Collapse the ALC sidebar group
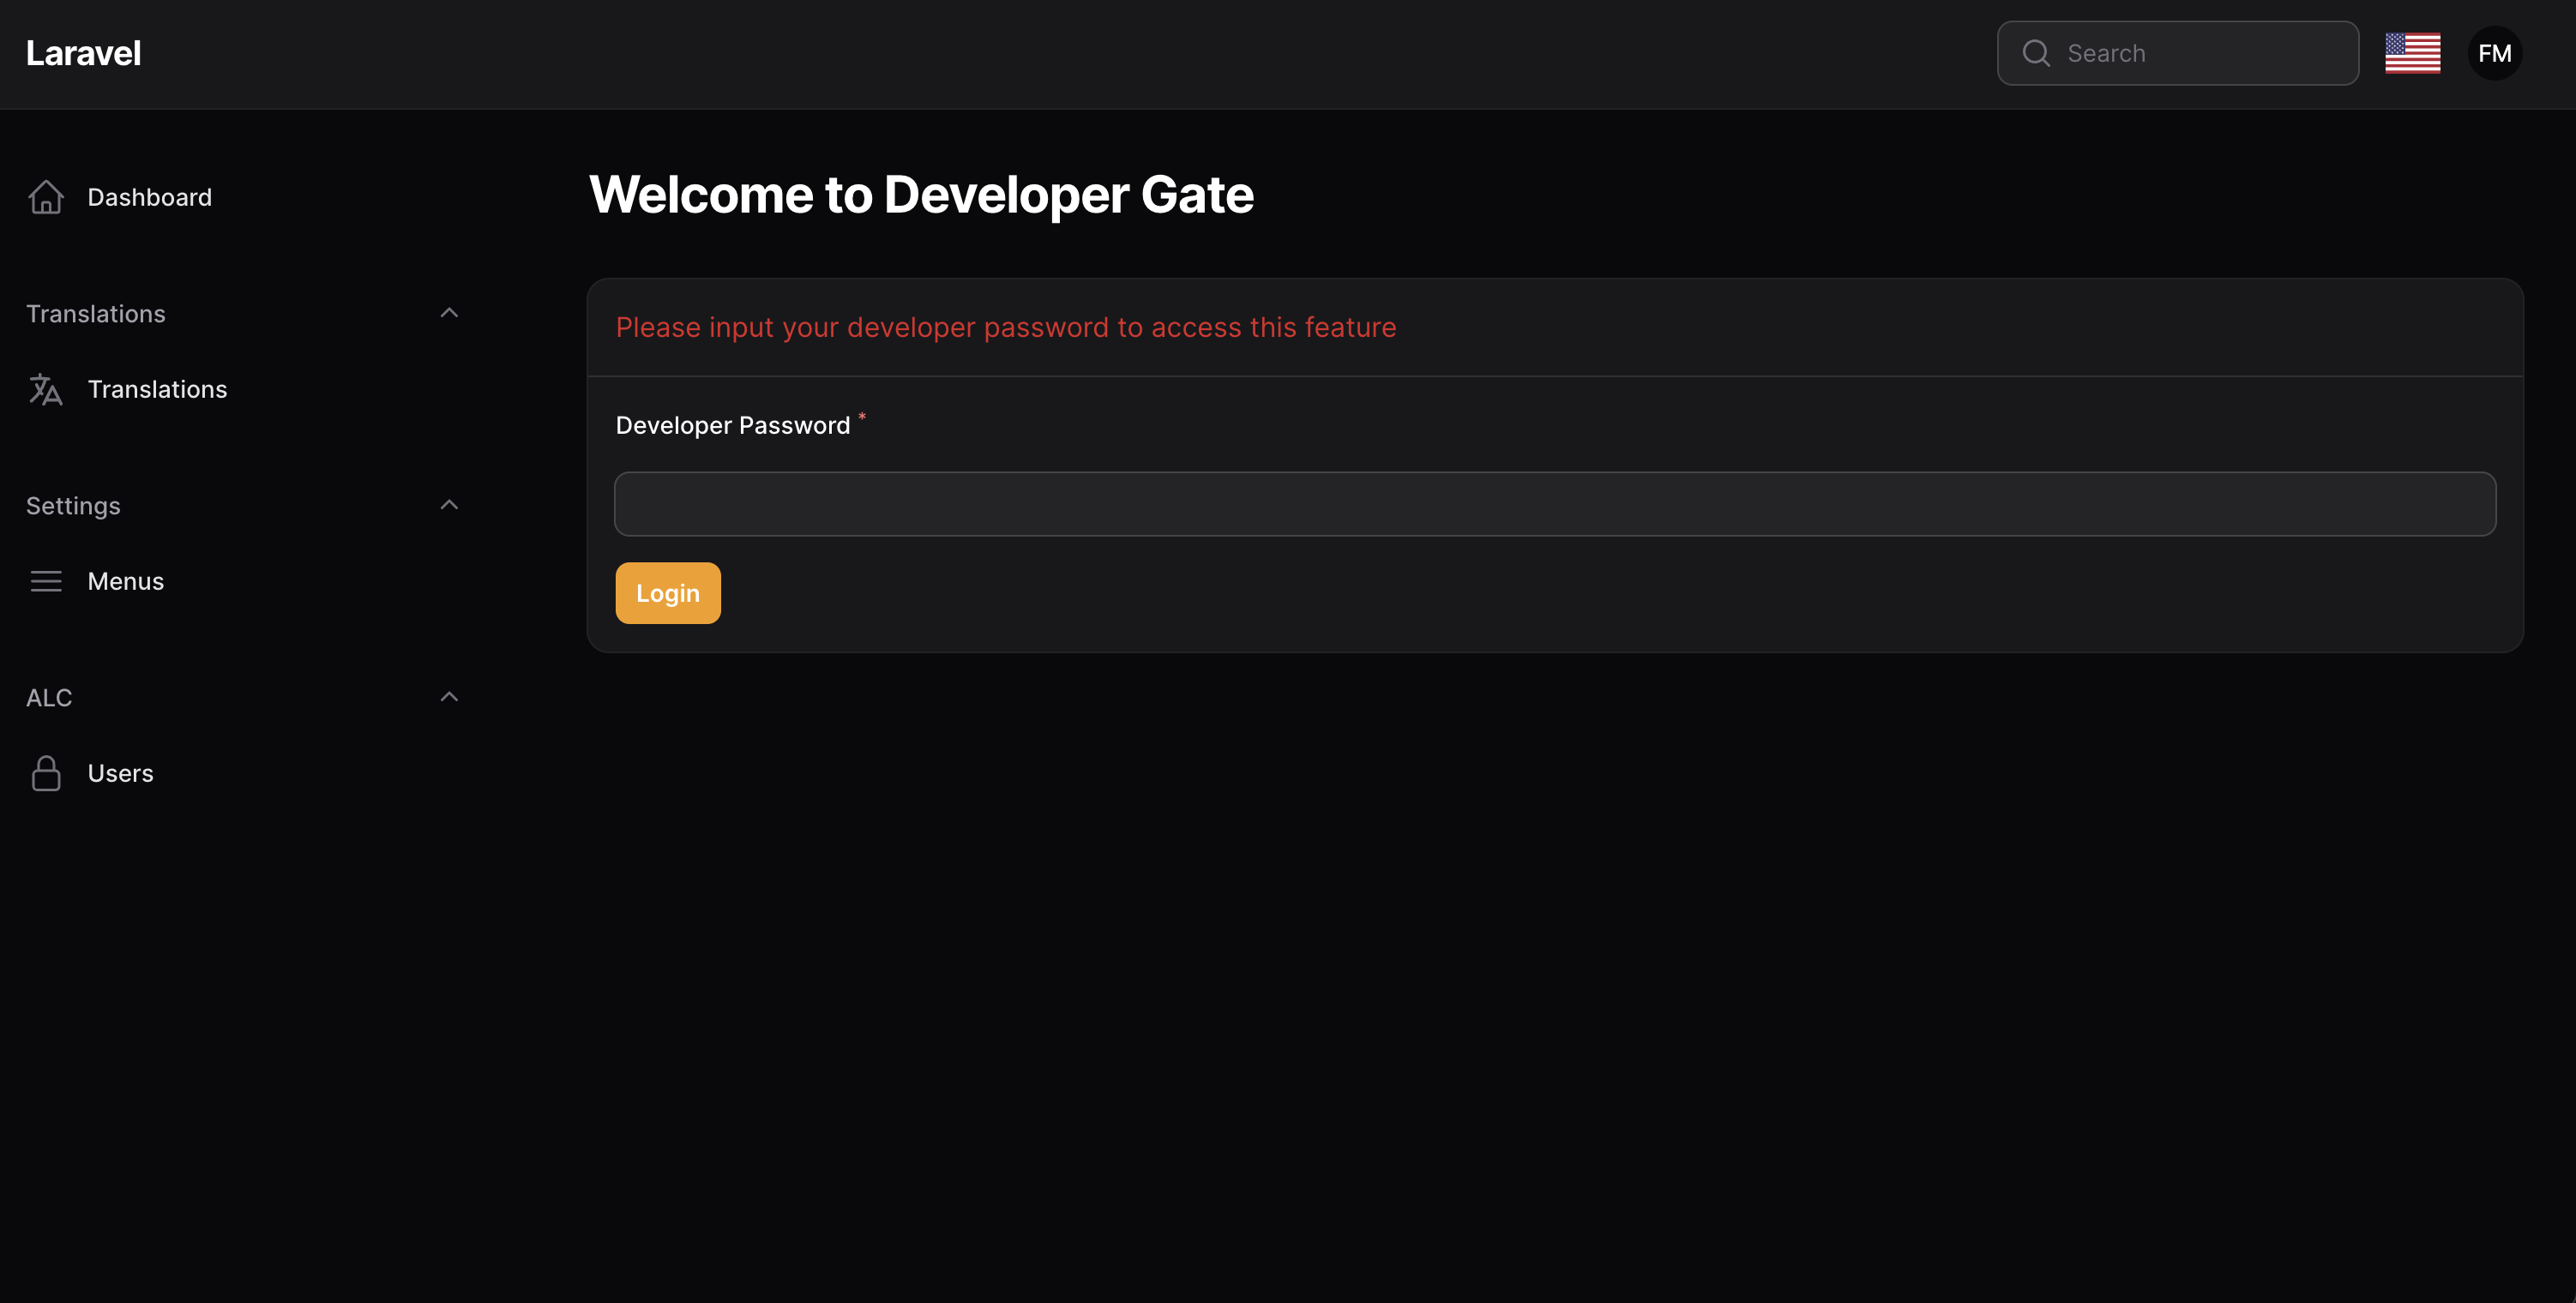Screen dimensions: 2576x1303 tap(449, 697)
